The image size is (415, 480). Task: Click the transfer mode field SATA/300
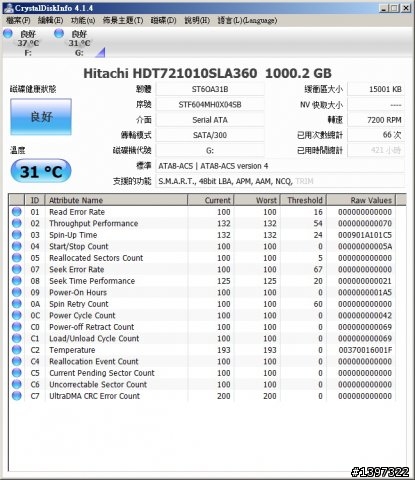point(210,135)
